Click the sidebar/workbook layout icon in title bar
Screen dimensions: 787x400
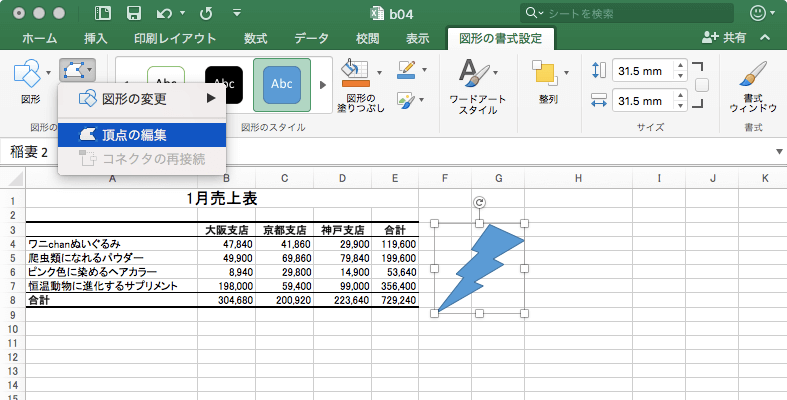(x=102, y=13)
